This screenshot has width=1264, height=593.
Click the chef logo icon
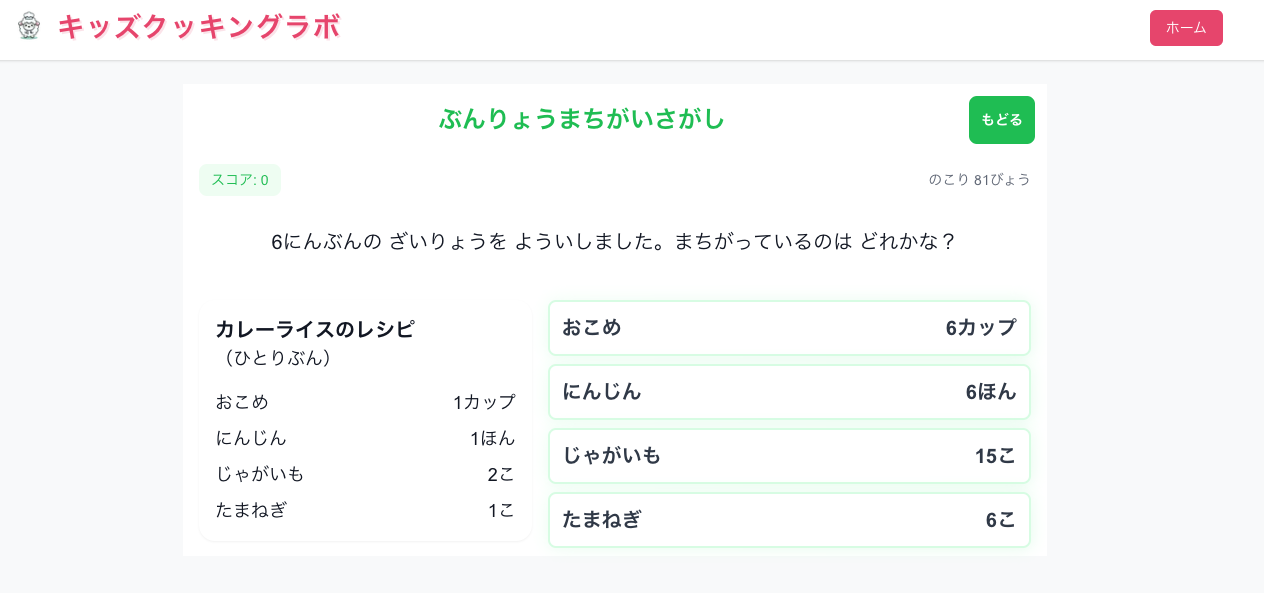[29, 26]
